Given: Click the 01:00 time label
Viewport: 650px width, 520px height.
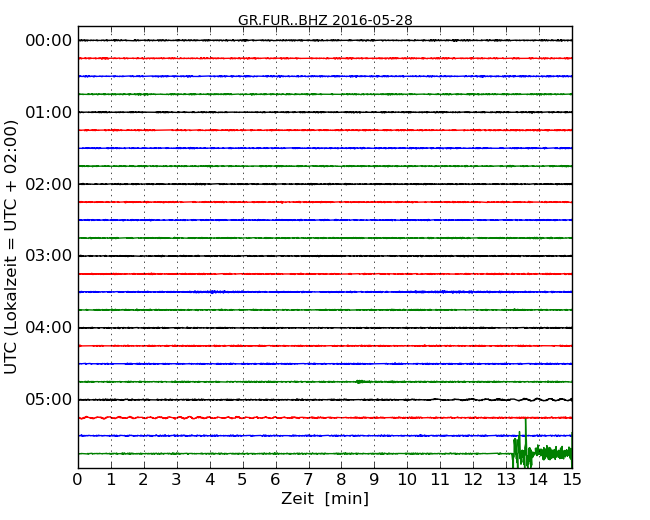Looking at the screenshot, I should point(49,112).
